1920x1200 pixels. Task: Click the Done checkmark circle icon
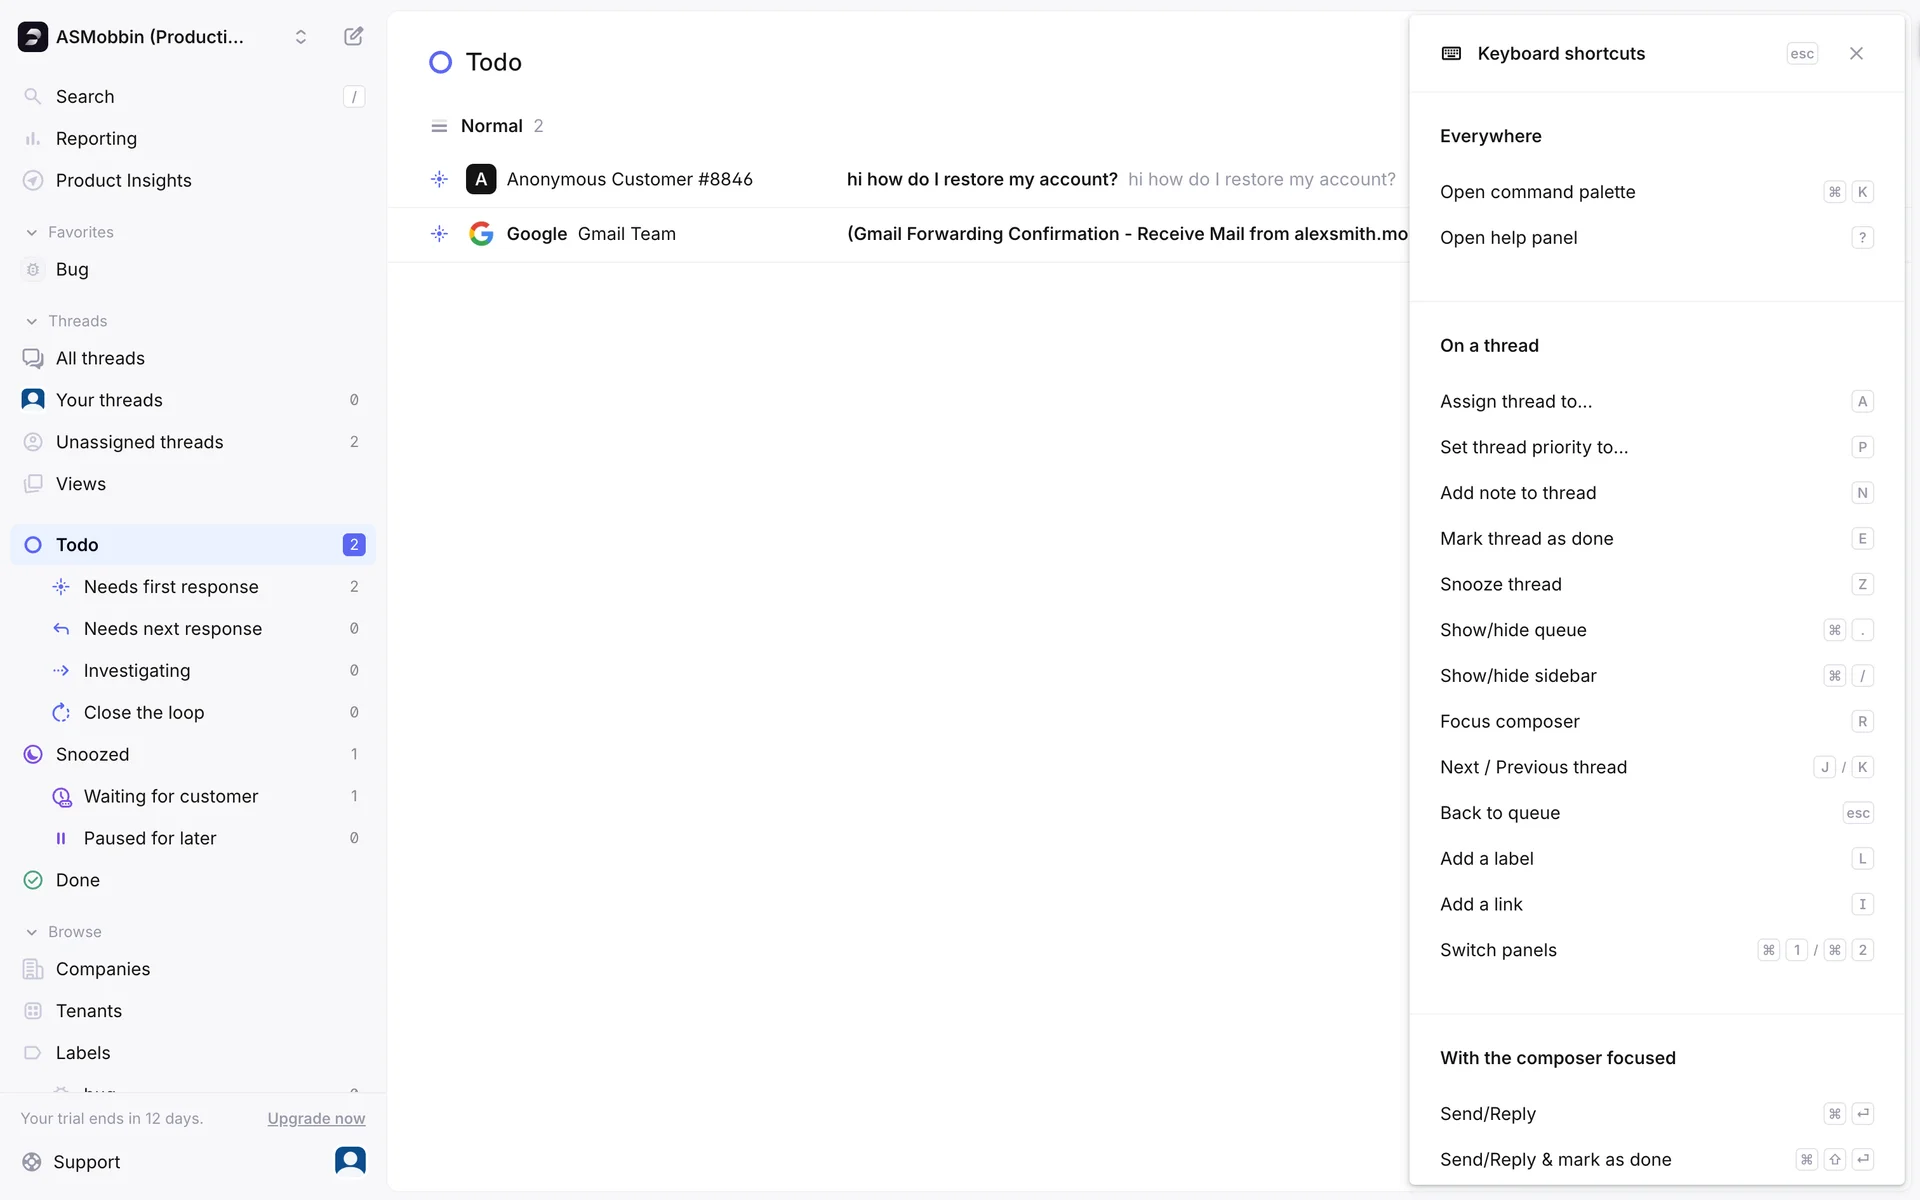(x=33, y=880)
